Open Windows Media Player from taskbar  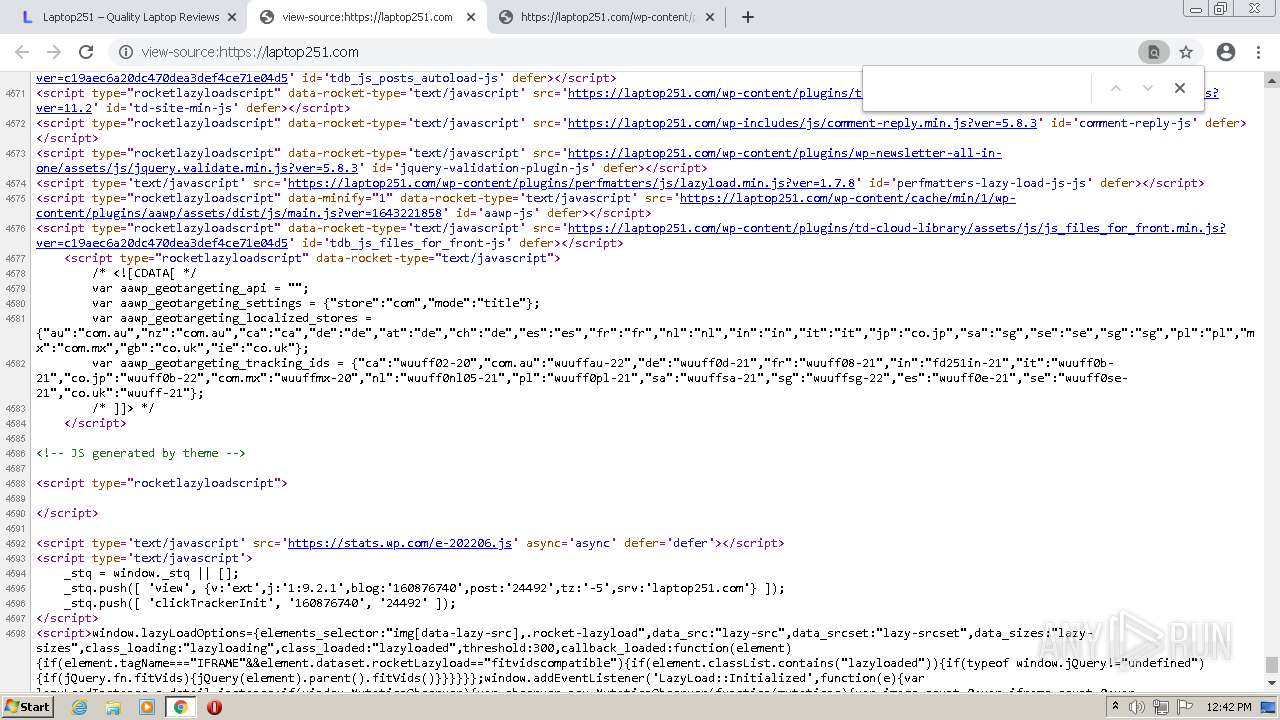pyautogui.click(x=147, y=707)
